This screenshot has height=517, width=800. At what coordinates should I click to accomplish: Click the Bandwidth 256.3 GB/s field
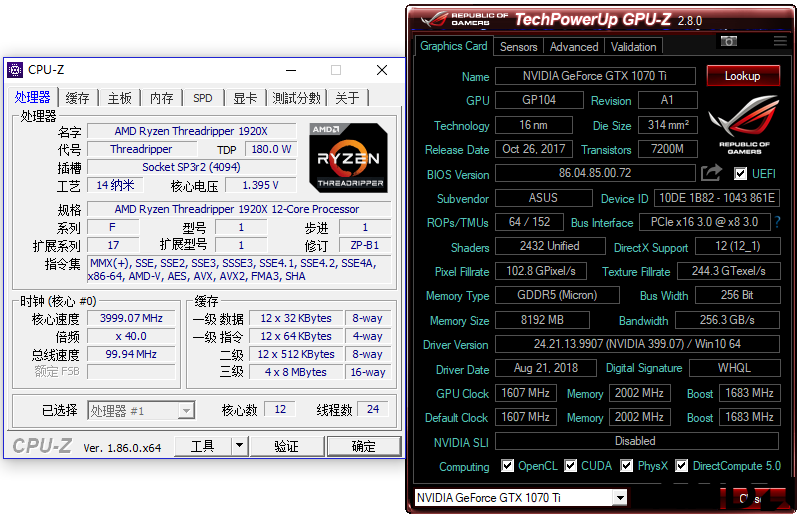click(x=727, y=320)
